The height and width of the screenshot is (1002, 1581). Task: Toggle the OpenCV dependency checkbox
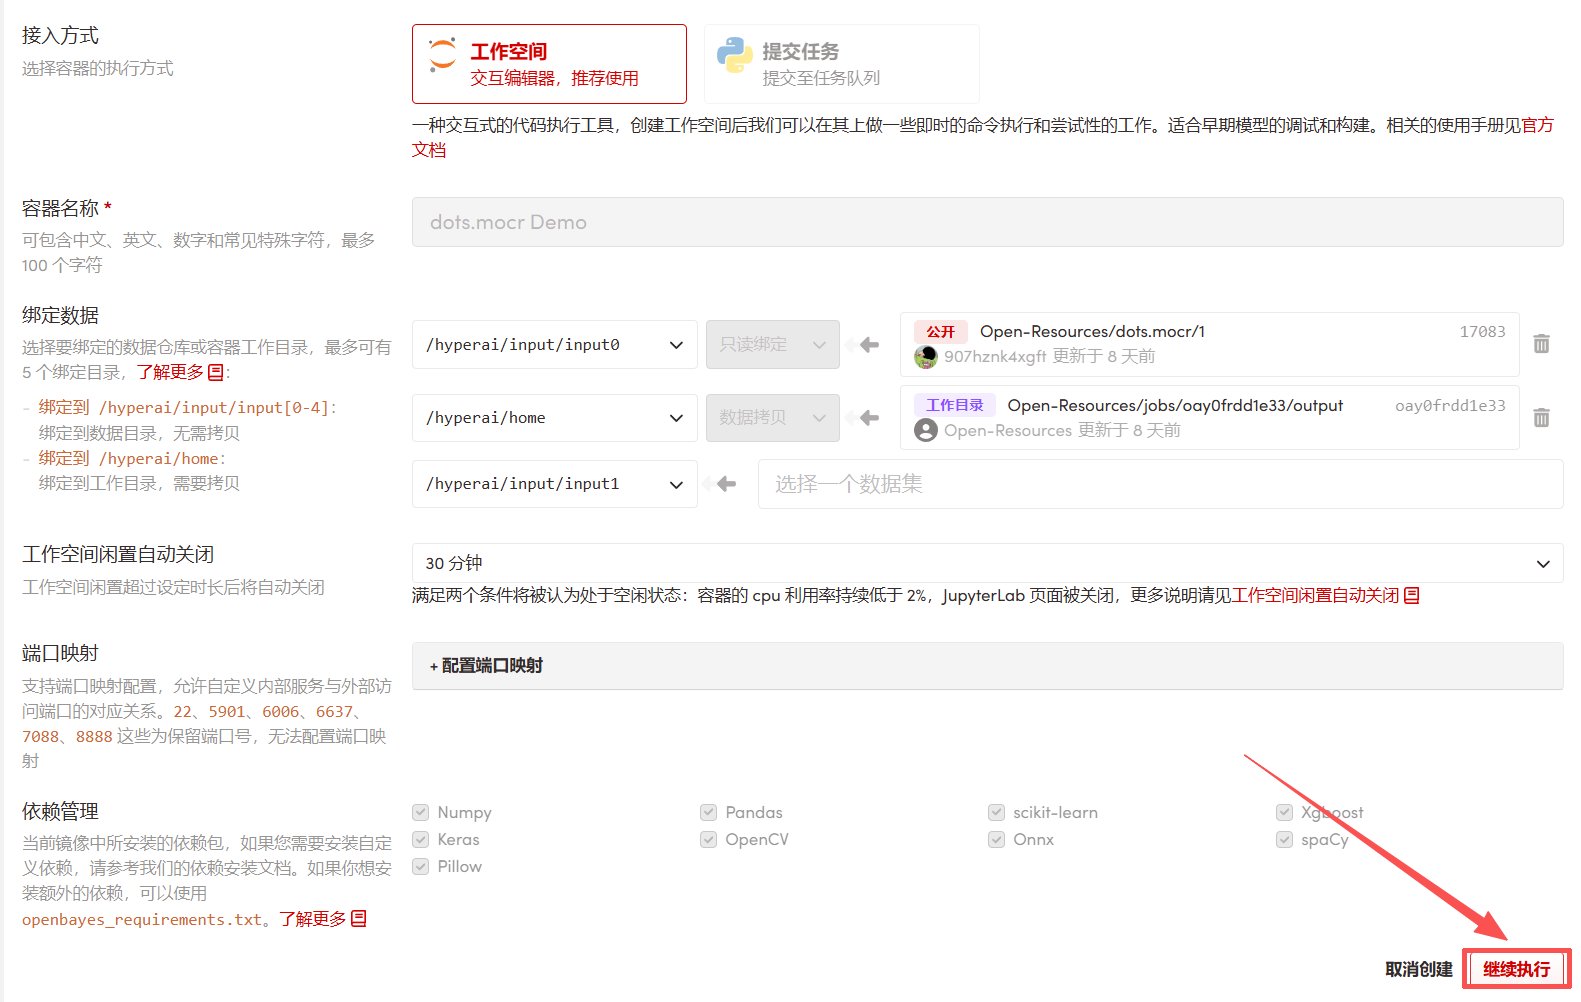(709, 840)
